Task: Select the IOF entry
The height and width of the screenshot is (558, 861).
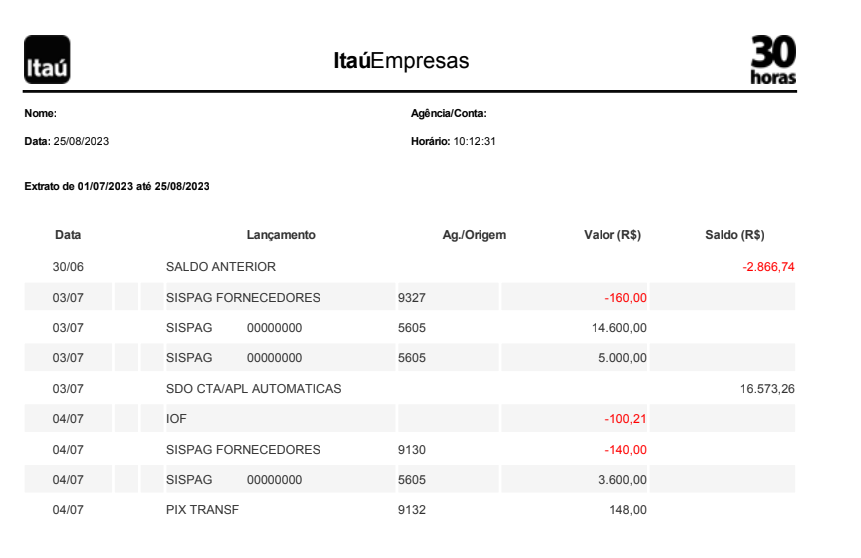Action: point(410,419)
